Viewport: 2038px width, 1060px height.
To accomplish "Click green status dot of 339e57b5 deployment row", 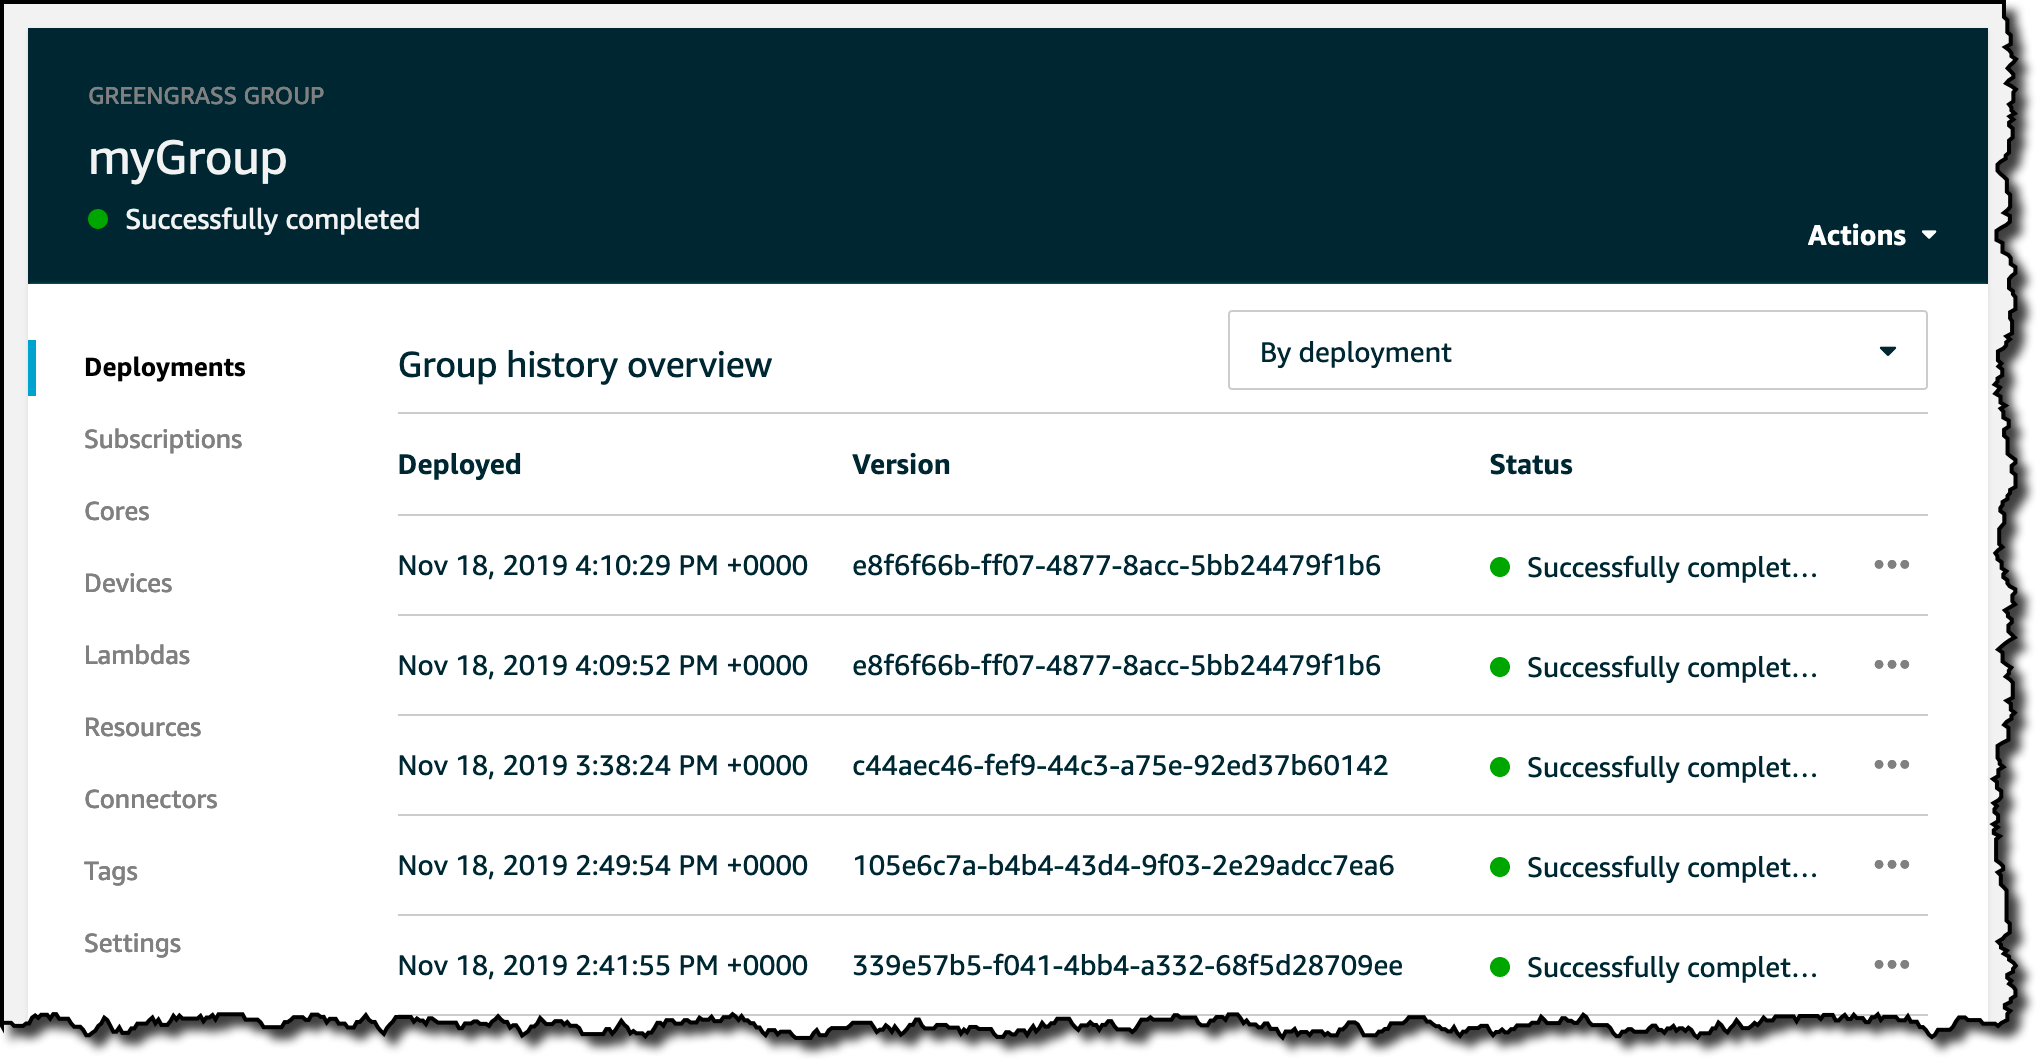I will [1499, 967].
